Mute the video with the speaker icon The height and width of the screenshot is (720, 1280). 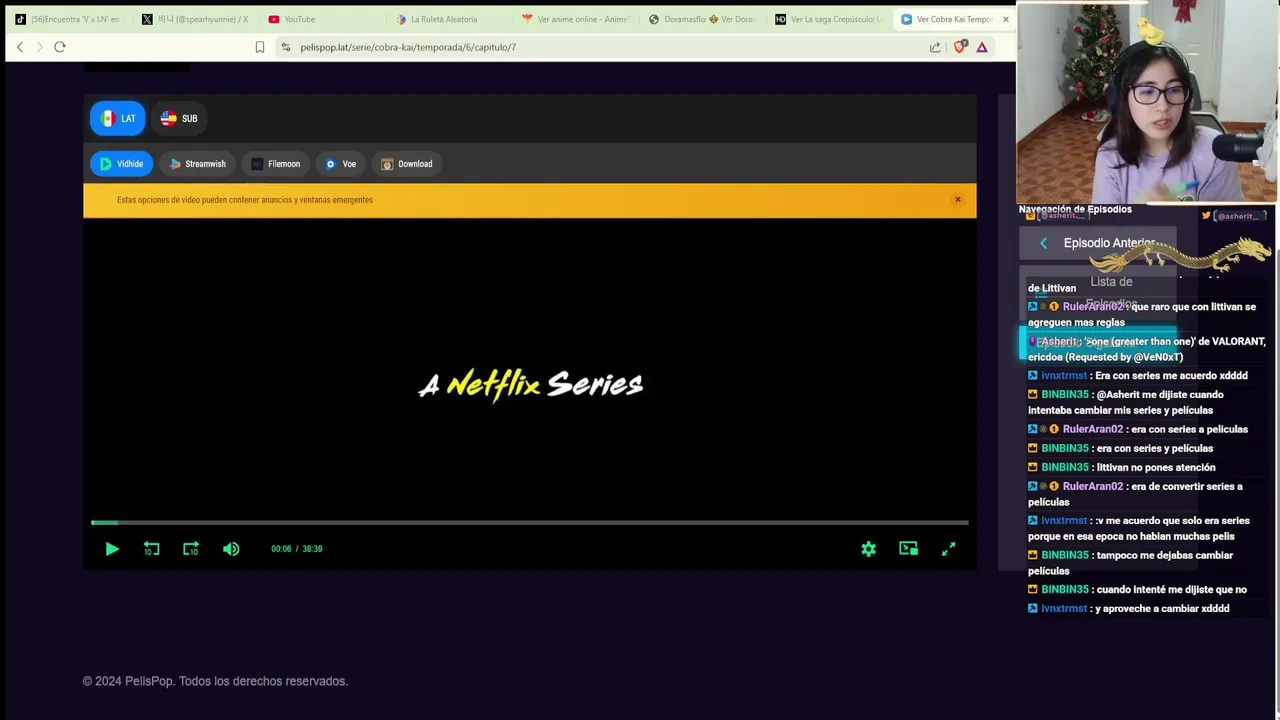[x=231, y=549]
